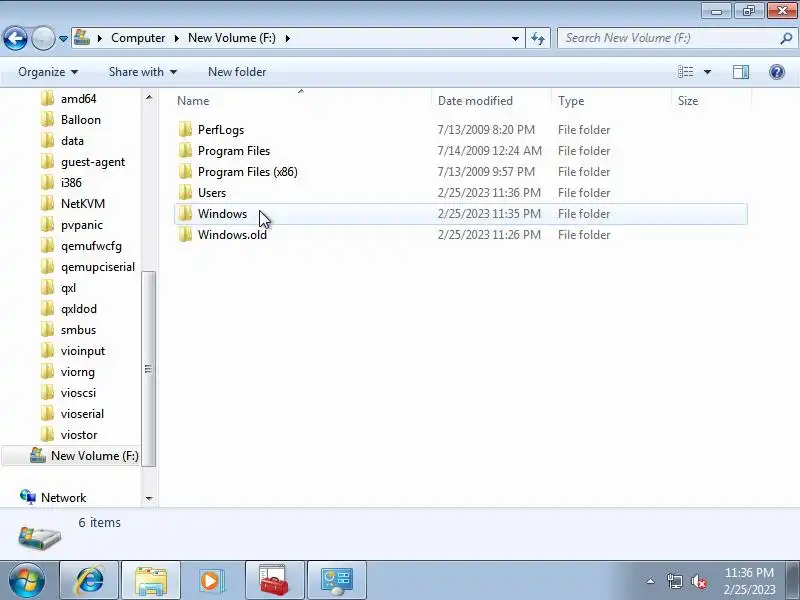Select qemufwcfg in the navigation tree

tap(91, 246)
